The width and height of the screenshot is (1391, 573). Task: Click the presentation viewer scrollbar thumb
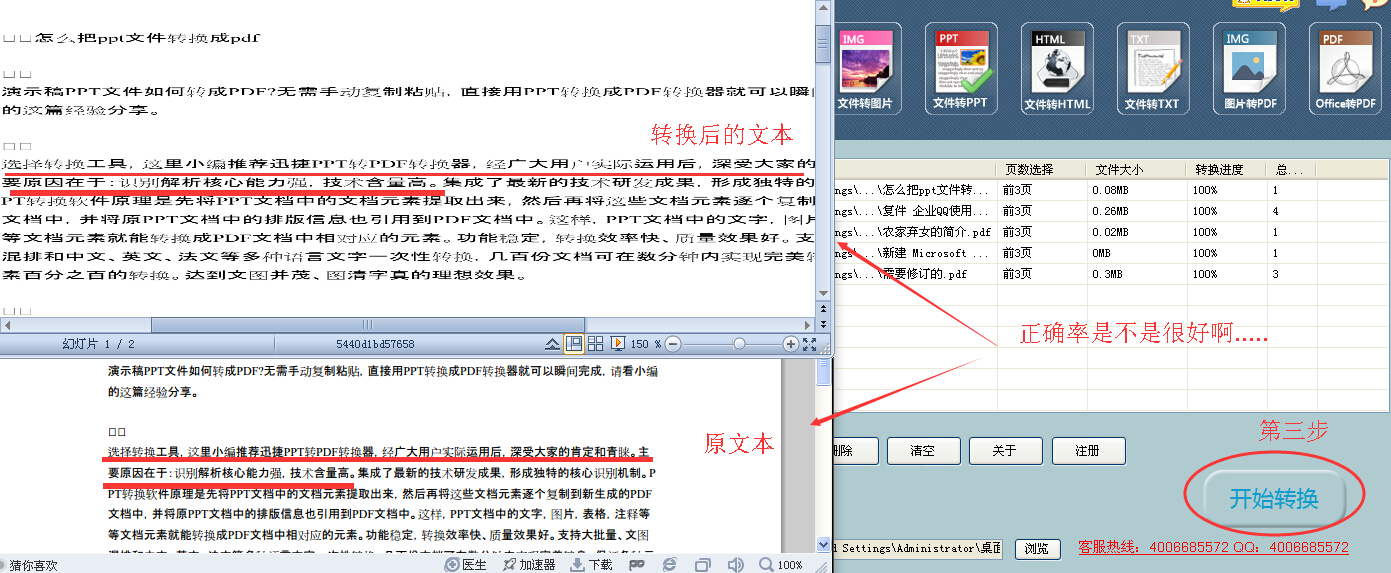(x=823, y=43)
